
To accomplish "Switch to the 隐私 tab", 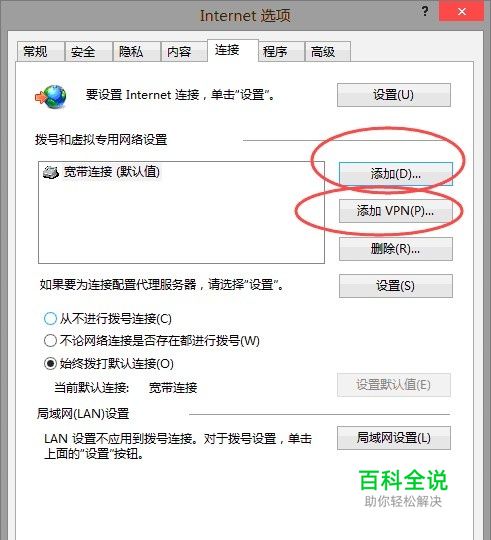I will [x=137, y=52].
